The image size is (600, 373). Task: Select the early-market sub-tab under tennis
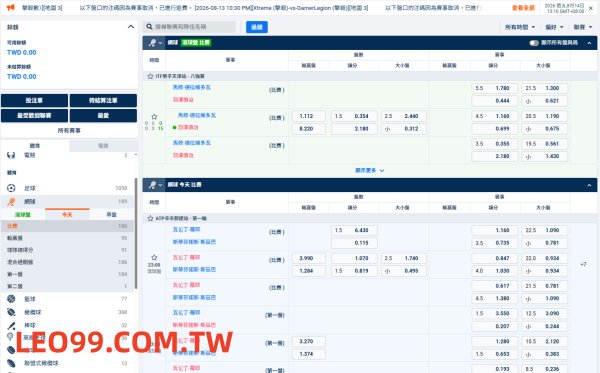click(112, 215)
